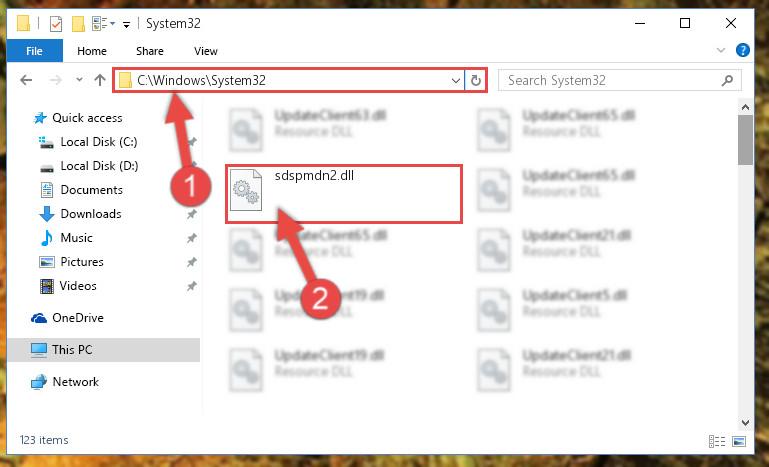
Task: Click the Properties checkmark icon in title bar
Action: tap(56, 24)
